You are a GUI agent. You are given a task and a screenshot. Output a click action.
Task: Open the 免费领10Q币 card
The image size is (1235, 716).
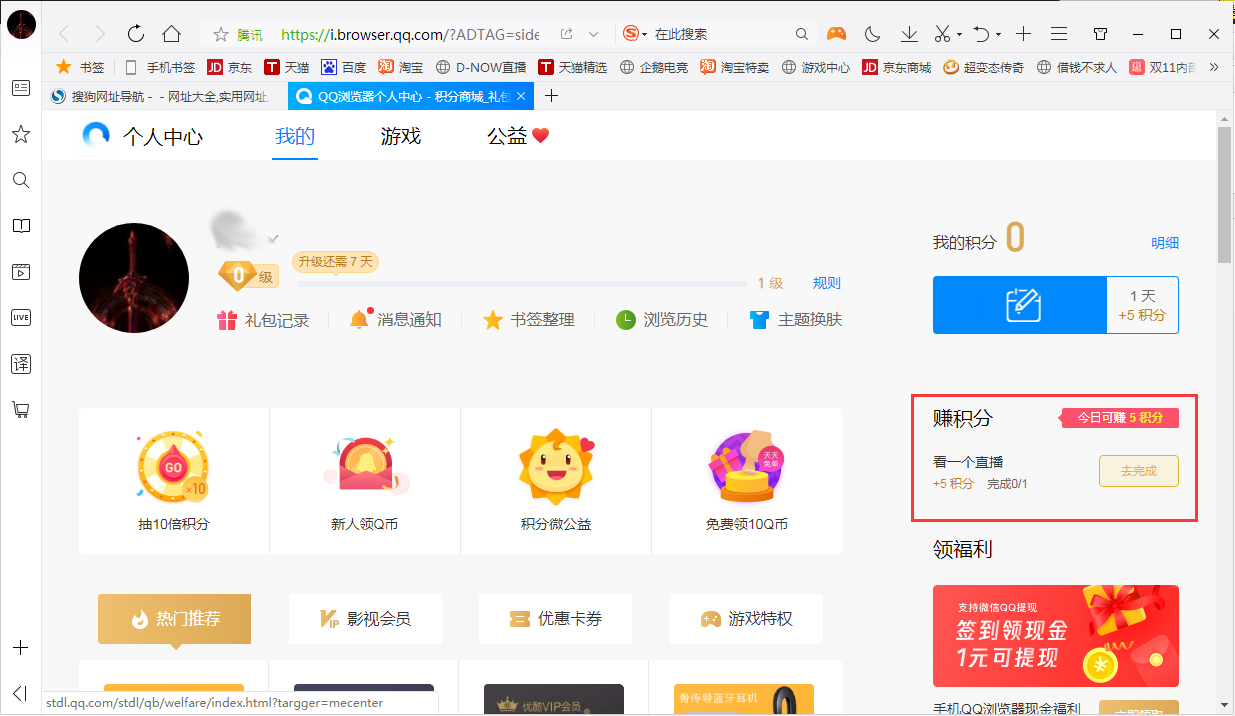746,480
